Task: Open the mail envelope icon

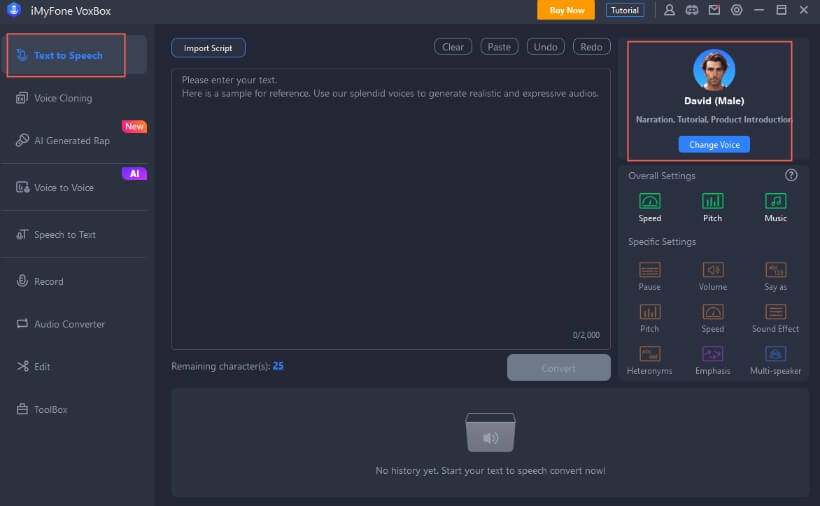Action: [714, 10]
